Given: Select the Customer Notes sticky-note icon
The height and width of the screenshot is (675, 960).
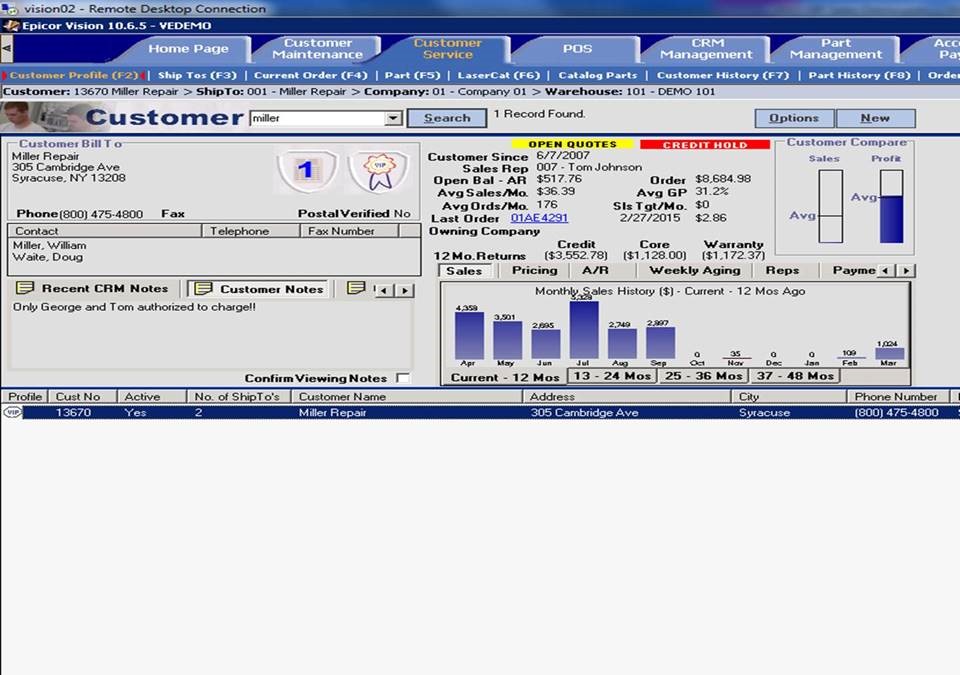Looking at the screenshot, I should pos(203,289).
